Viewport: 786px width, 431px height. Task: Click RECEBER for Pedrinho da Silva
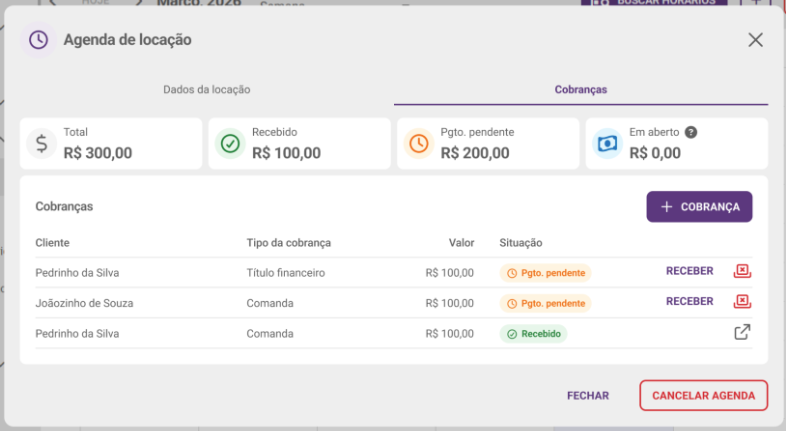click(x=689, y=271)
